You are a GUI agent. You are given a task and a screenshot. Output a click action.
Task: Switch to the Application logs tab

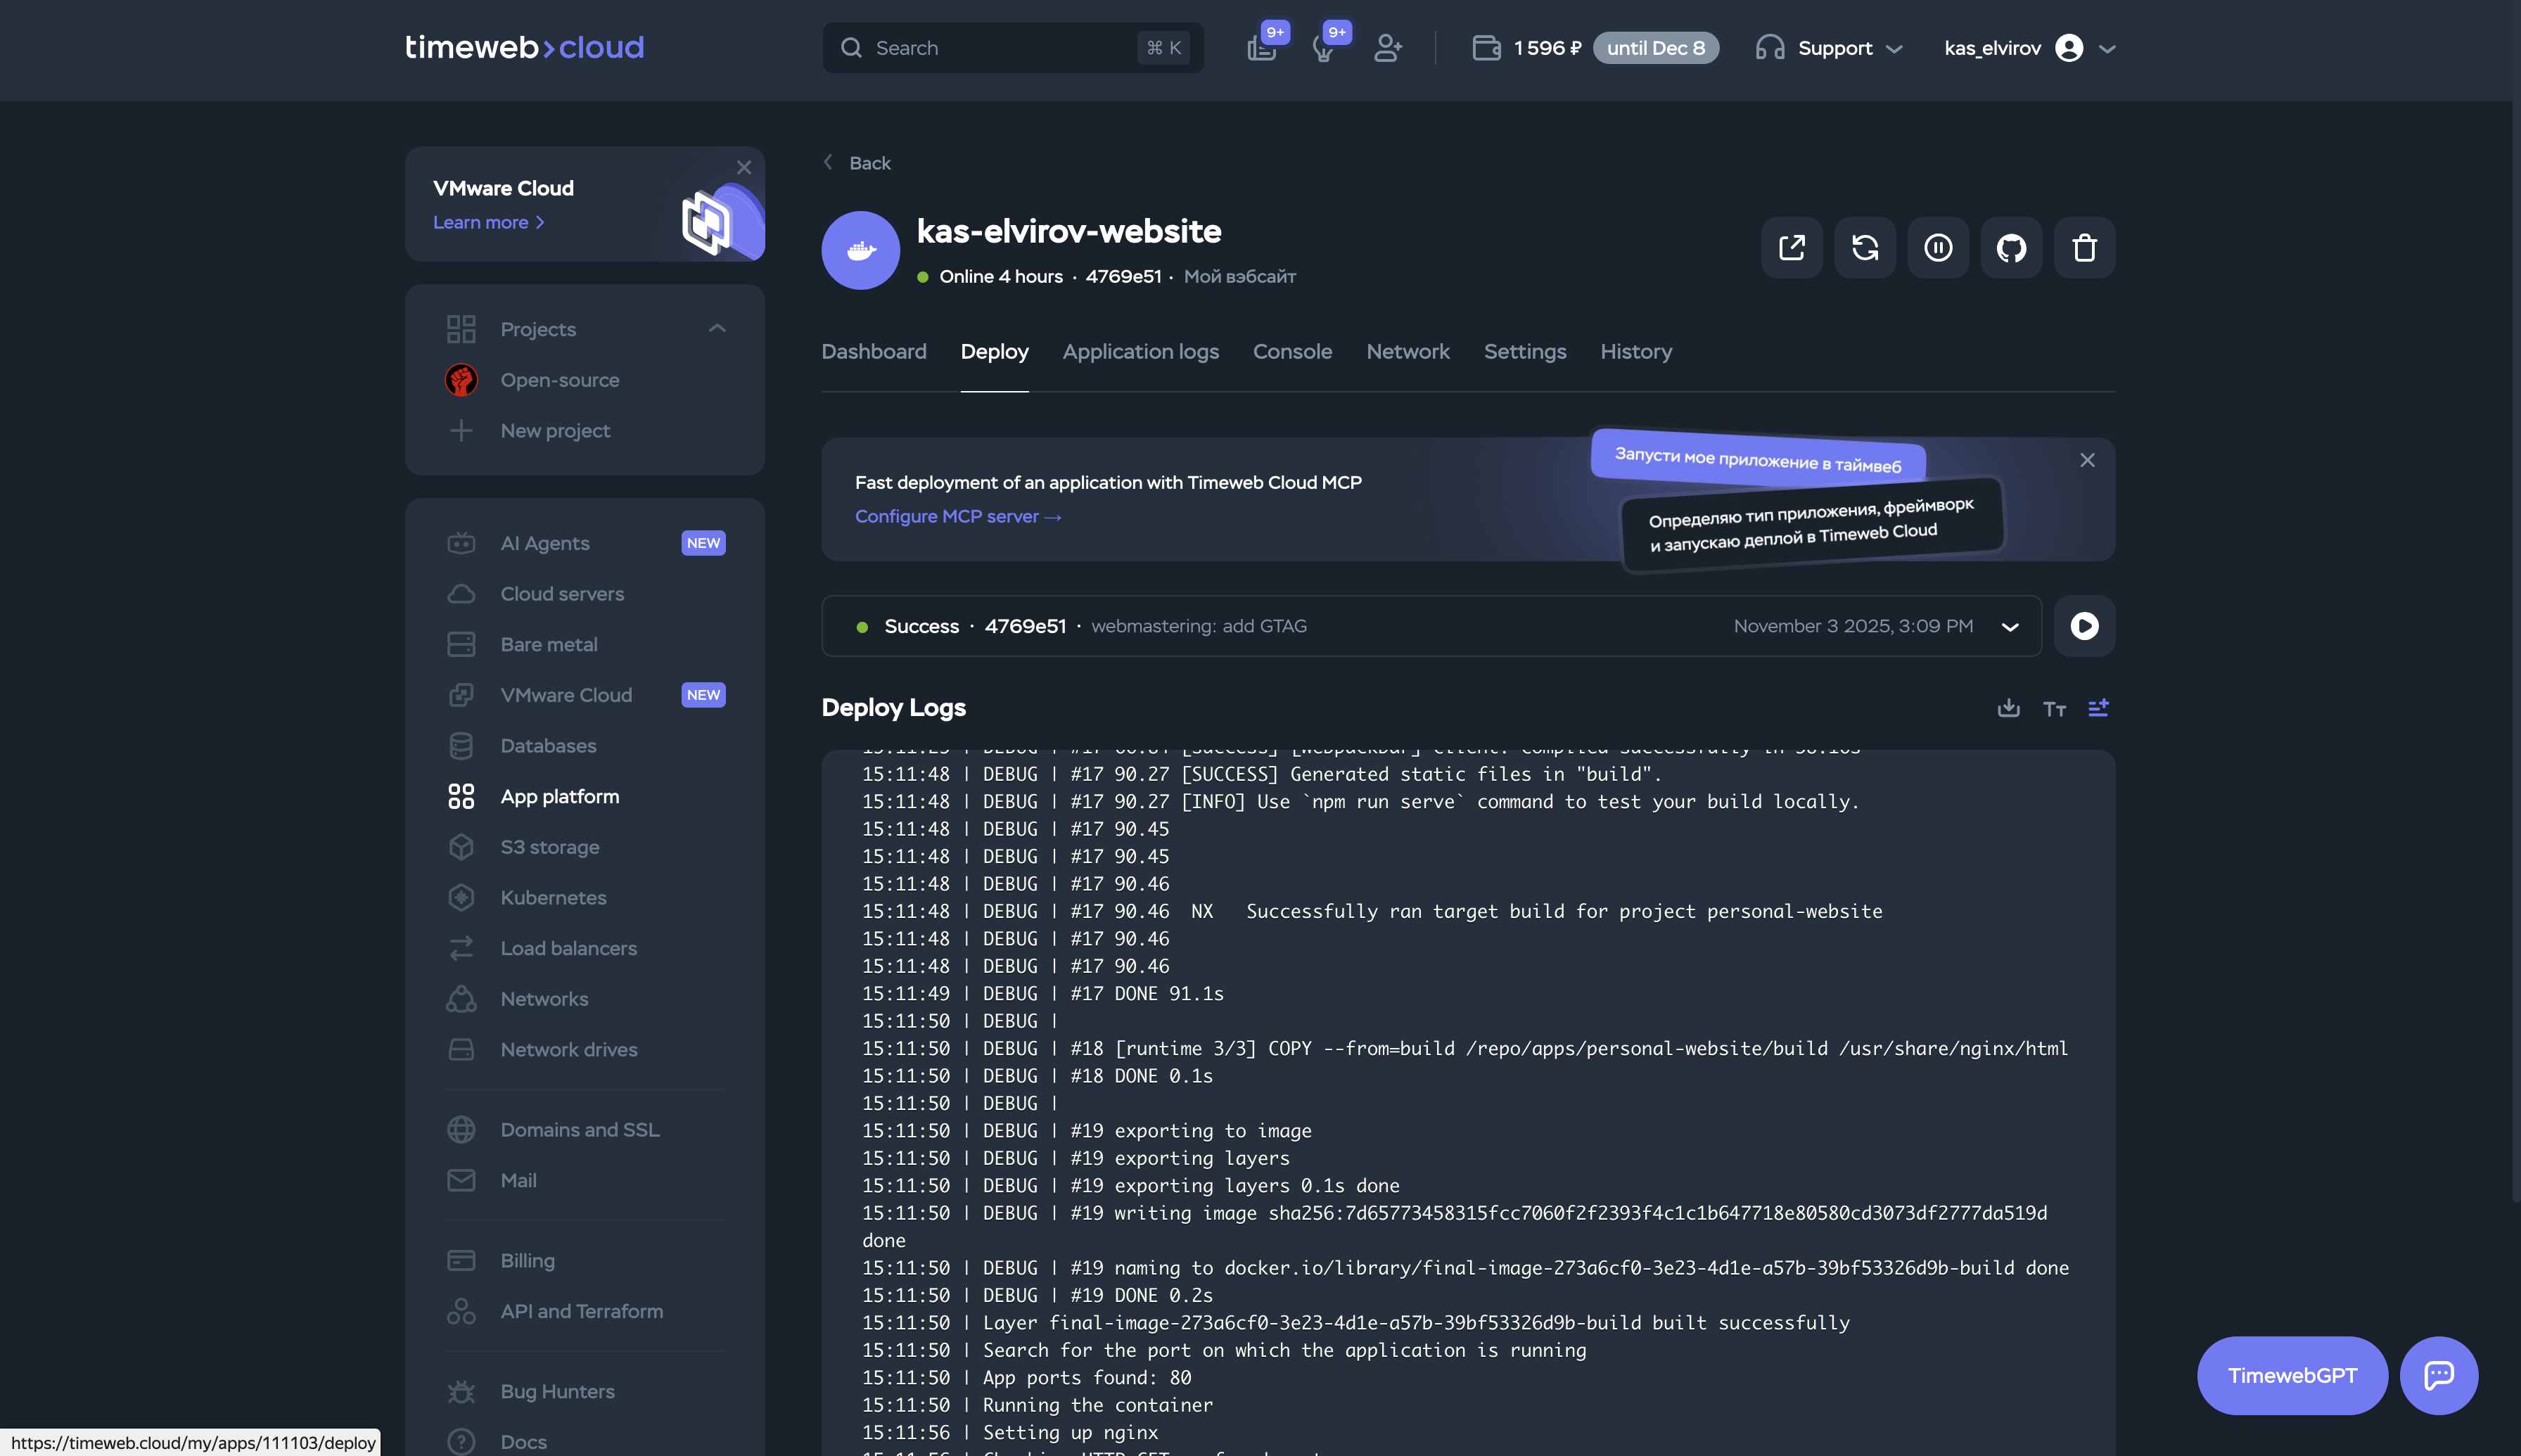[x=1140, y=352]
